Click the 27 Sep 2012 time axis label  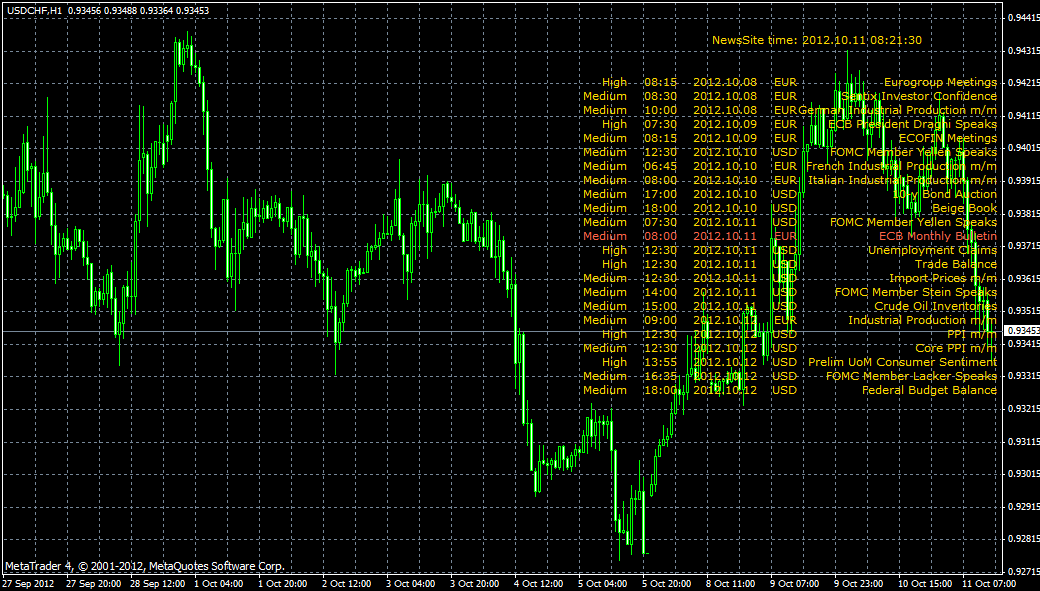[29, 584]
